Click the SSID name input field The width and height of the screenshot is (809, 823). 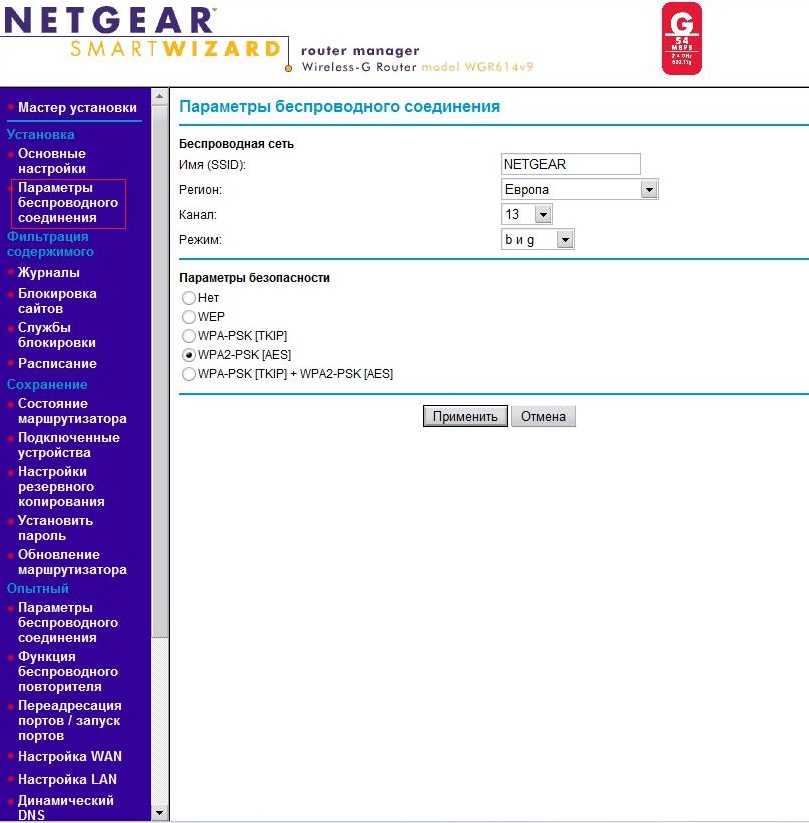click(x=570, y=165)
